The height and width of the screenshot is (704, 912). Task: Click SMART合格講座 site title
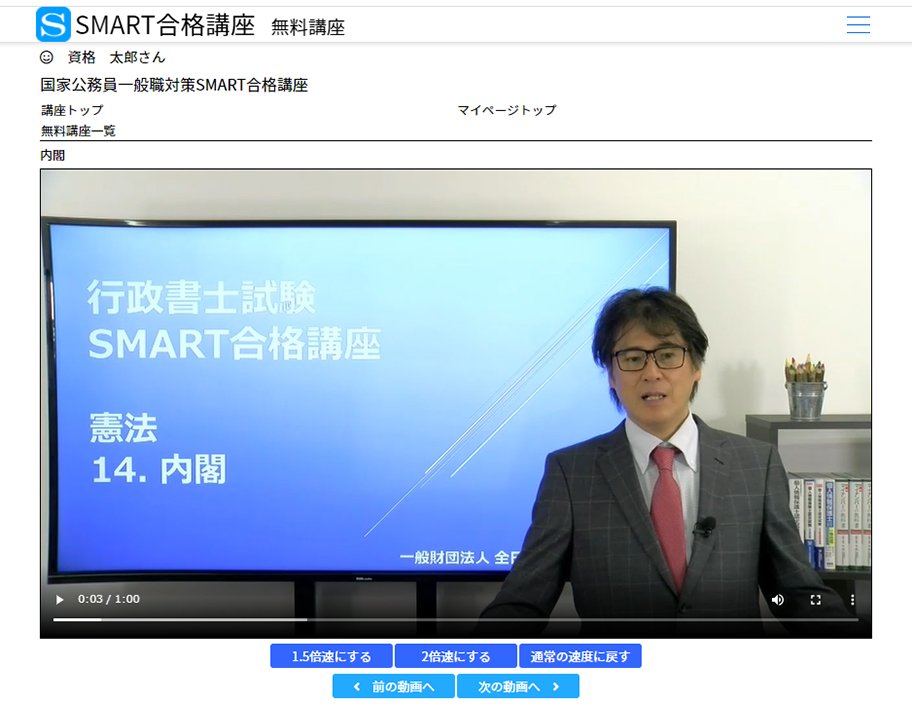(165, 25)
